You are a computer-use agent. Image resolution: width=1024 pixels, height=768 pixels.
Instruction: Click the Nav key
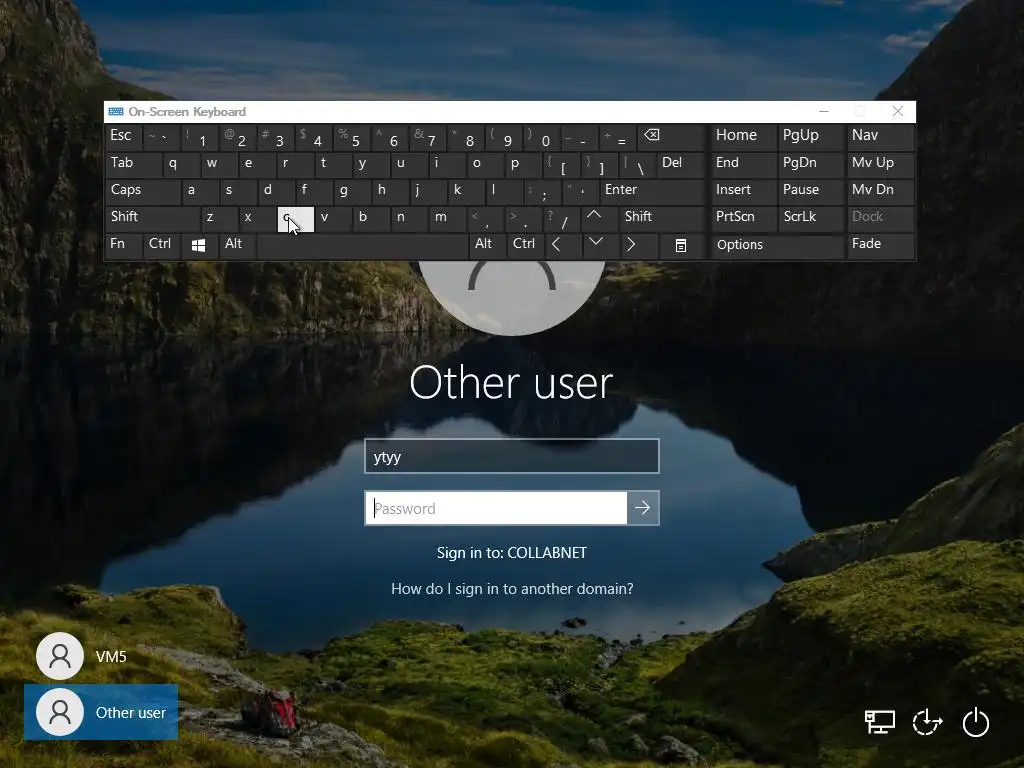coord(880,136)
